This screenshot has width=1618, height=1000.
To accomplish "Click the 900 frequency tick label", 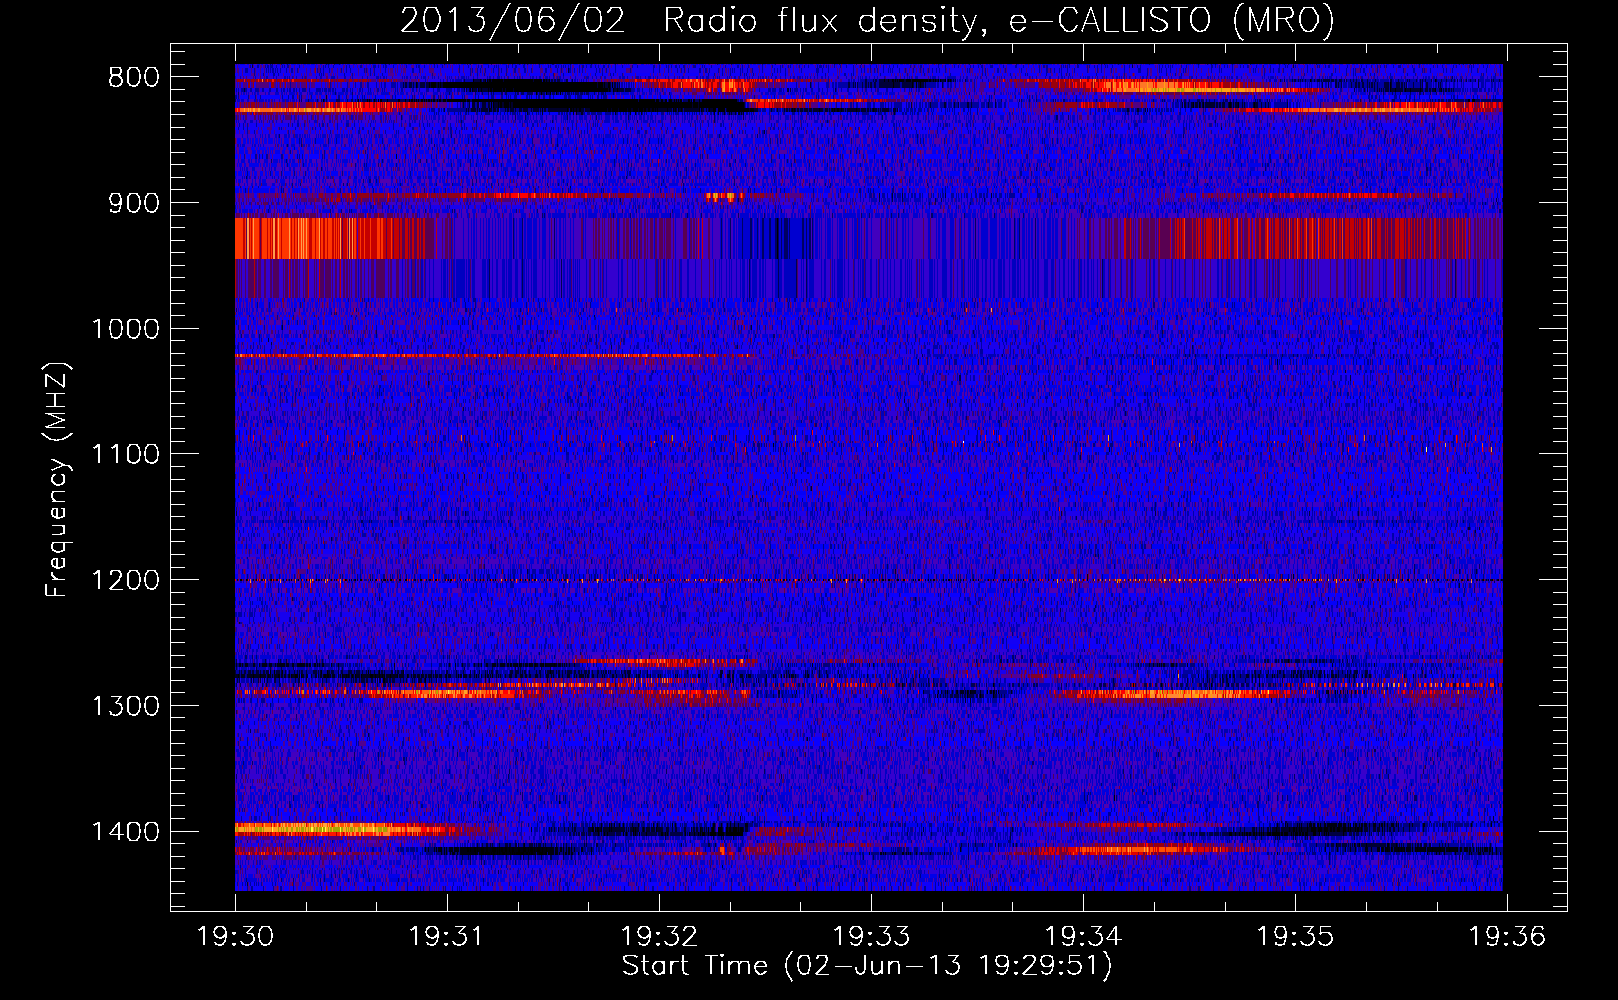I will pos(134,203).
